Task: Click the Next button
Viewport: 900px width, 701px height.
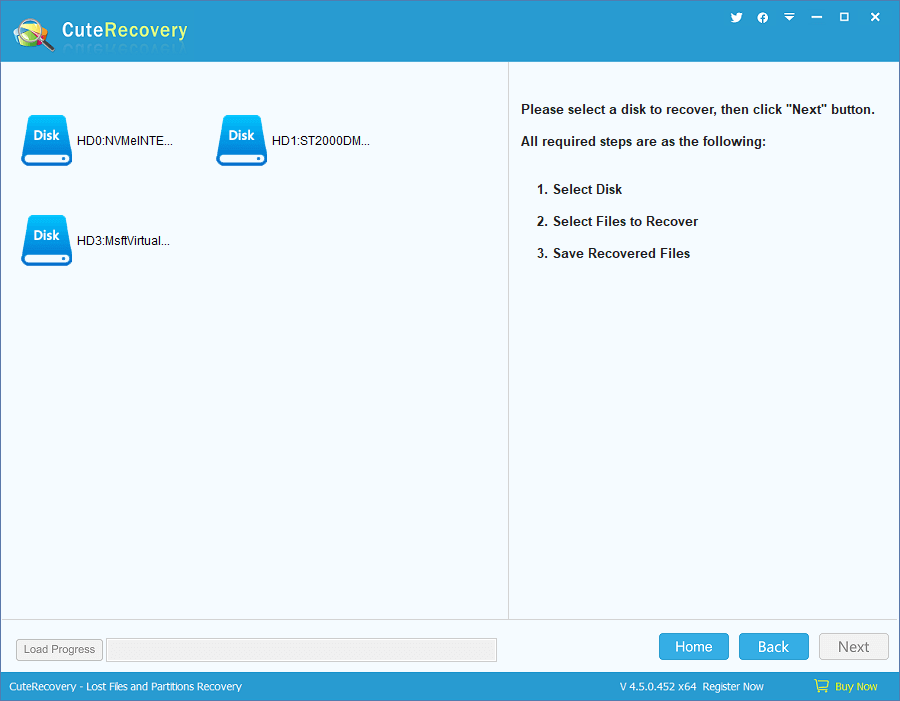Action: pos(854,646)
